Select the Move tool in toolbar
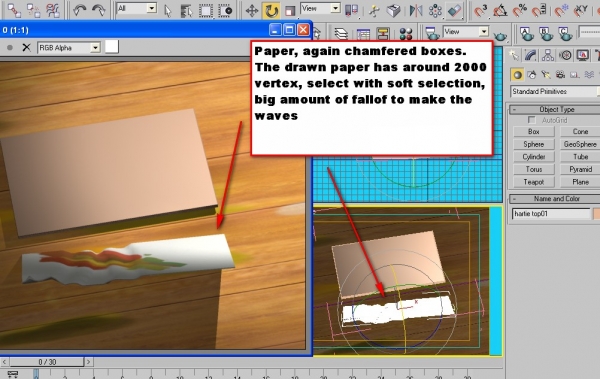The width and height of the screenshot is (600, 379). click(252, 10)
